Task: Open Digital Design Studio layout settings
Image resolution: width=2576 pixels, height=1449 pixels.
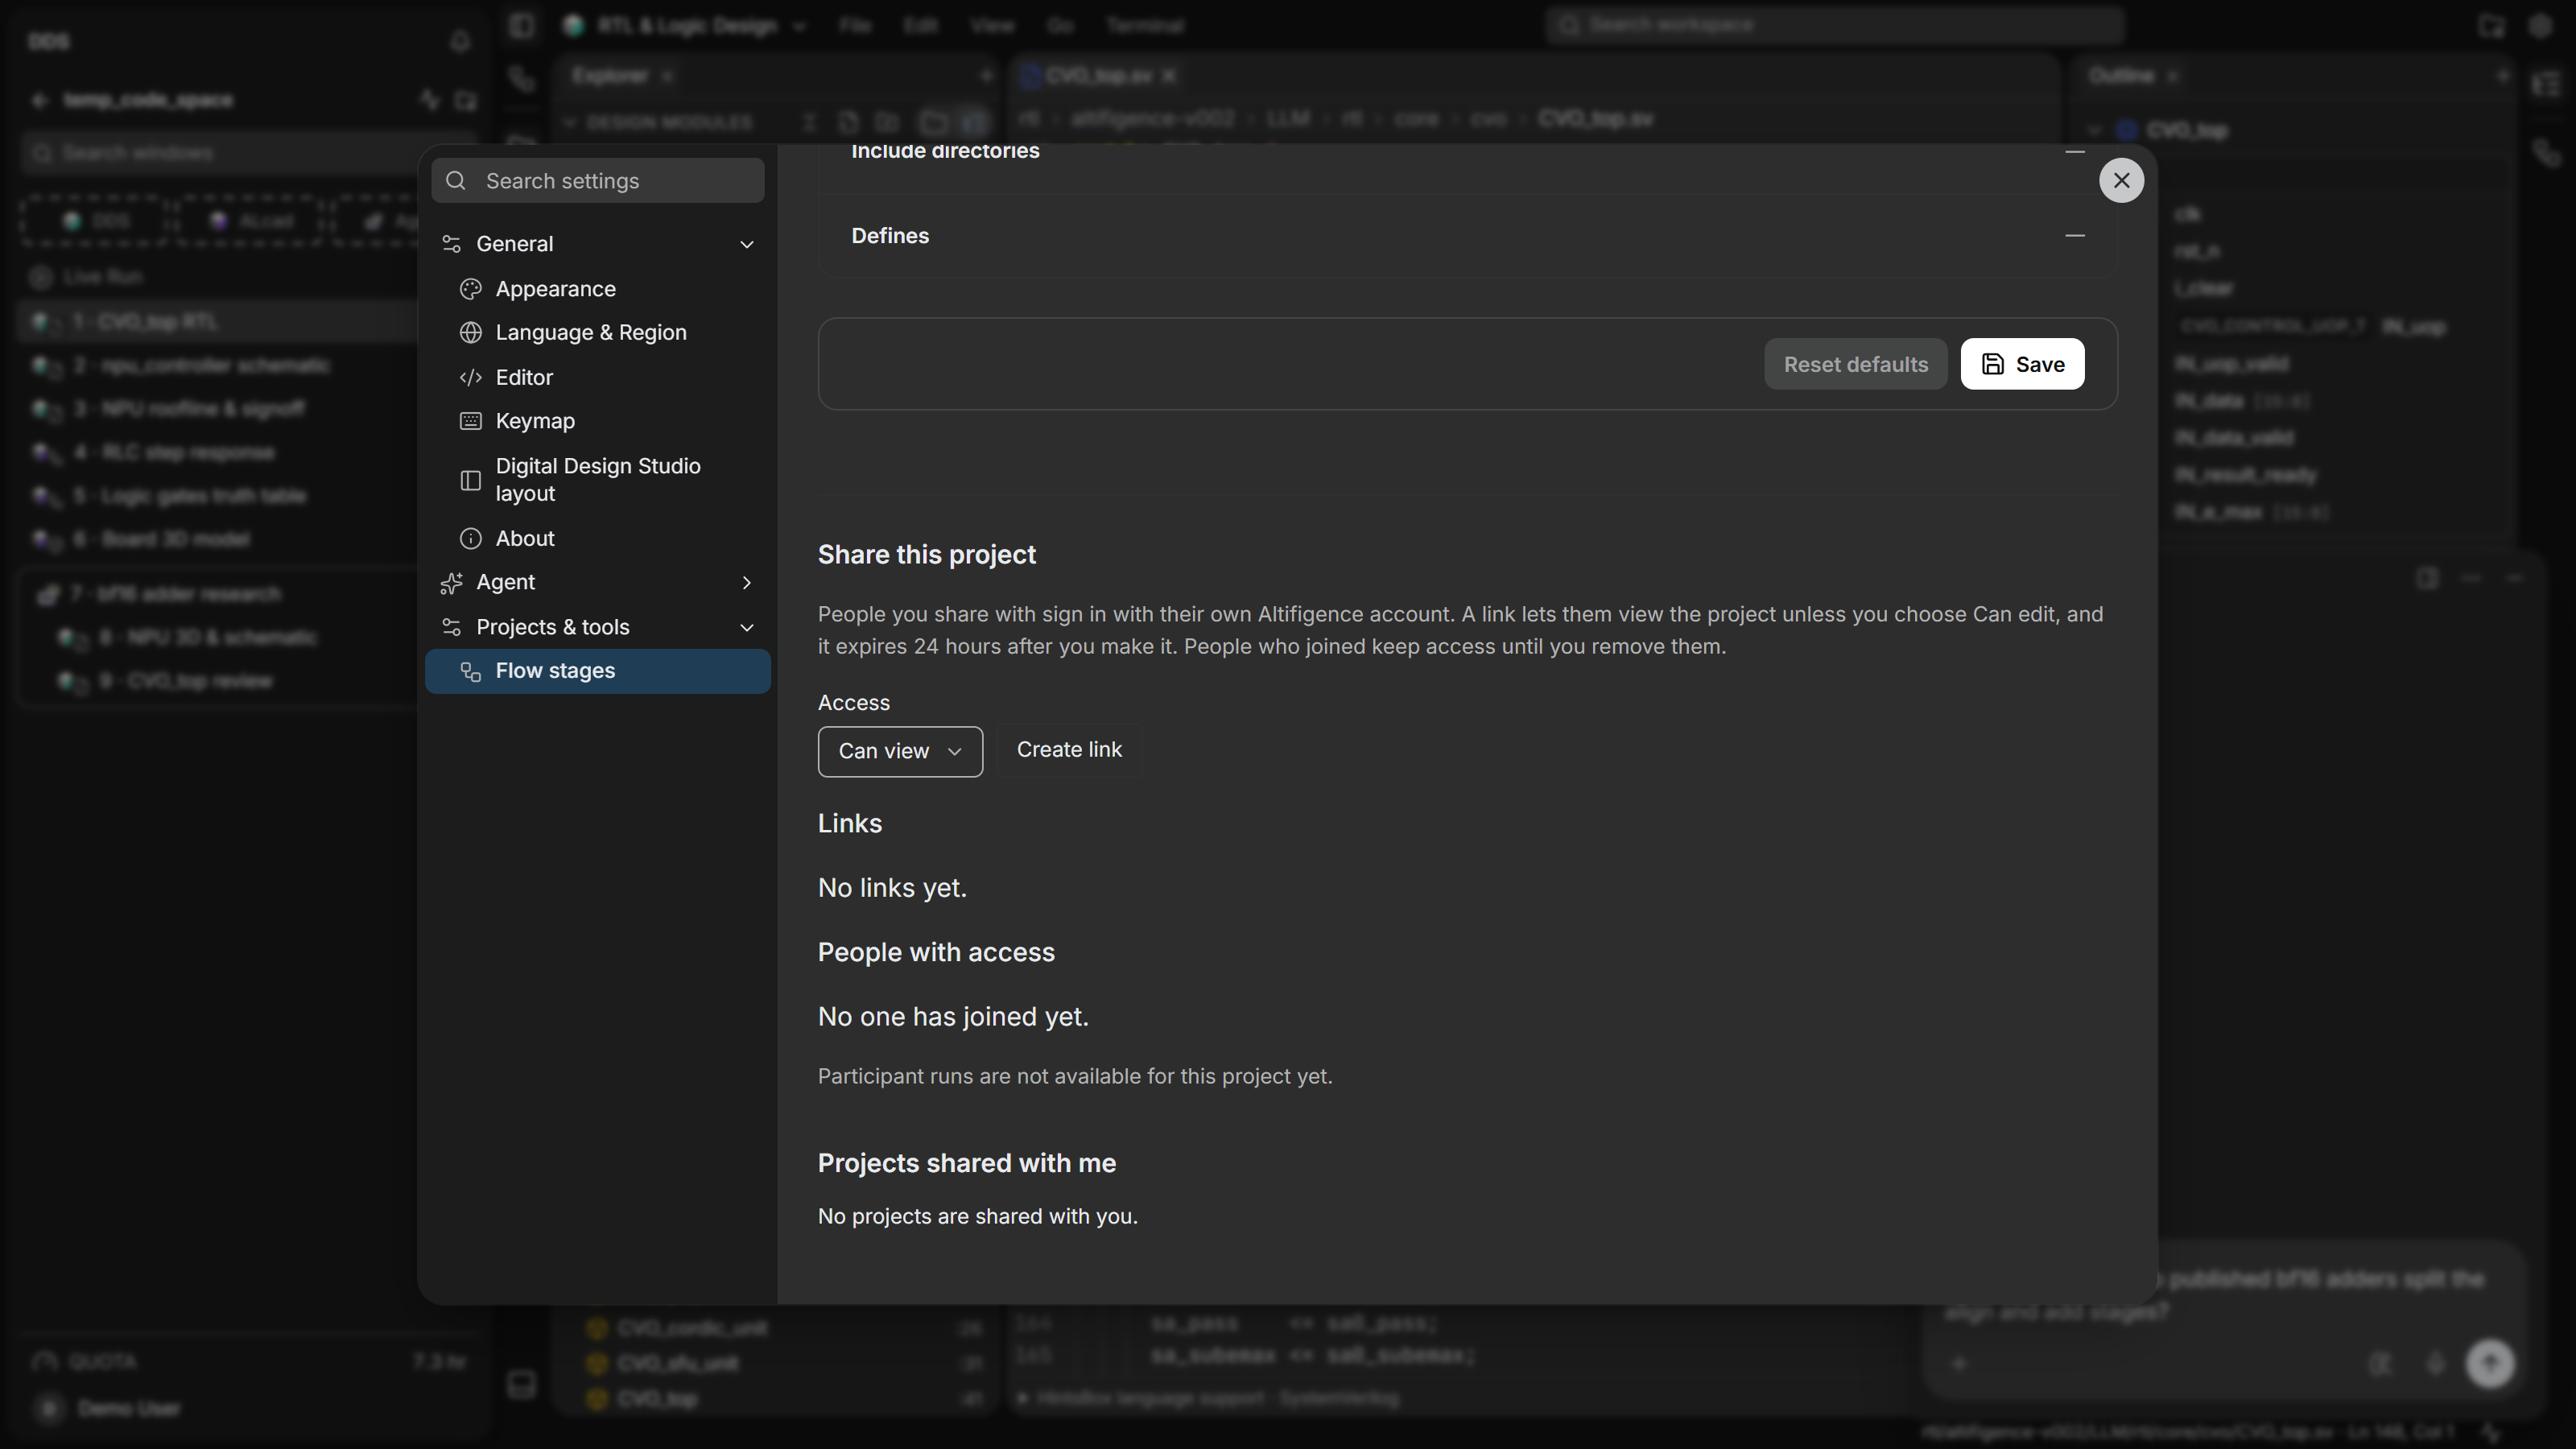Action: tap(598, 480)
